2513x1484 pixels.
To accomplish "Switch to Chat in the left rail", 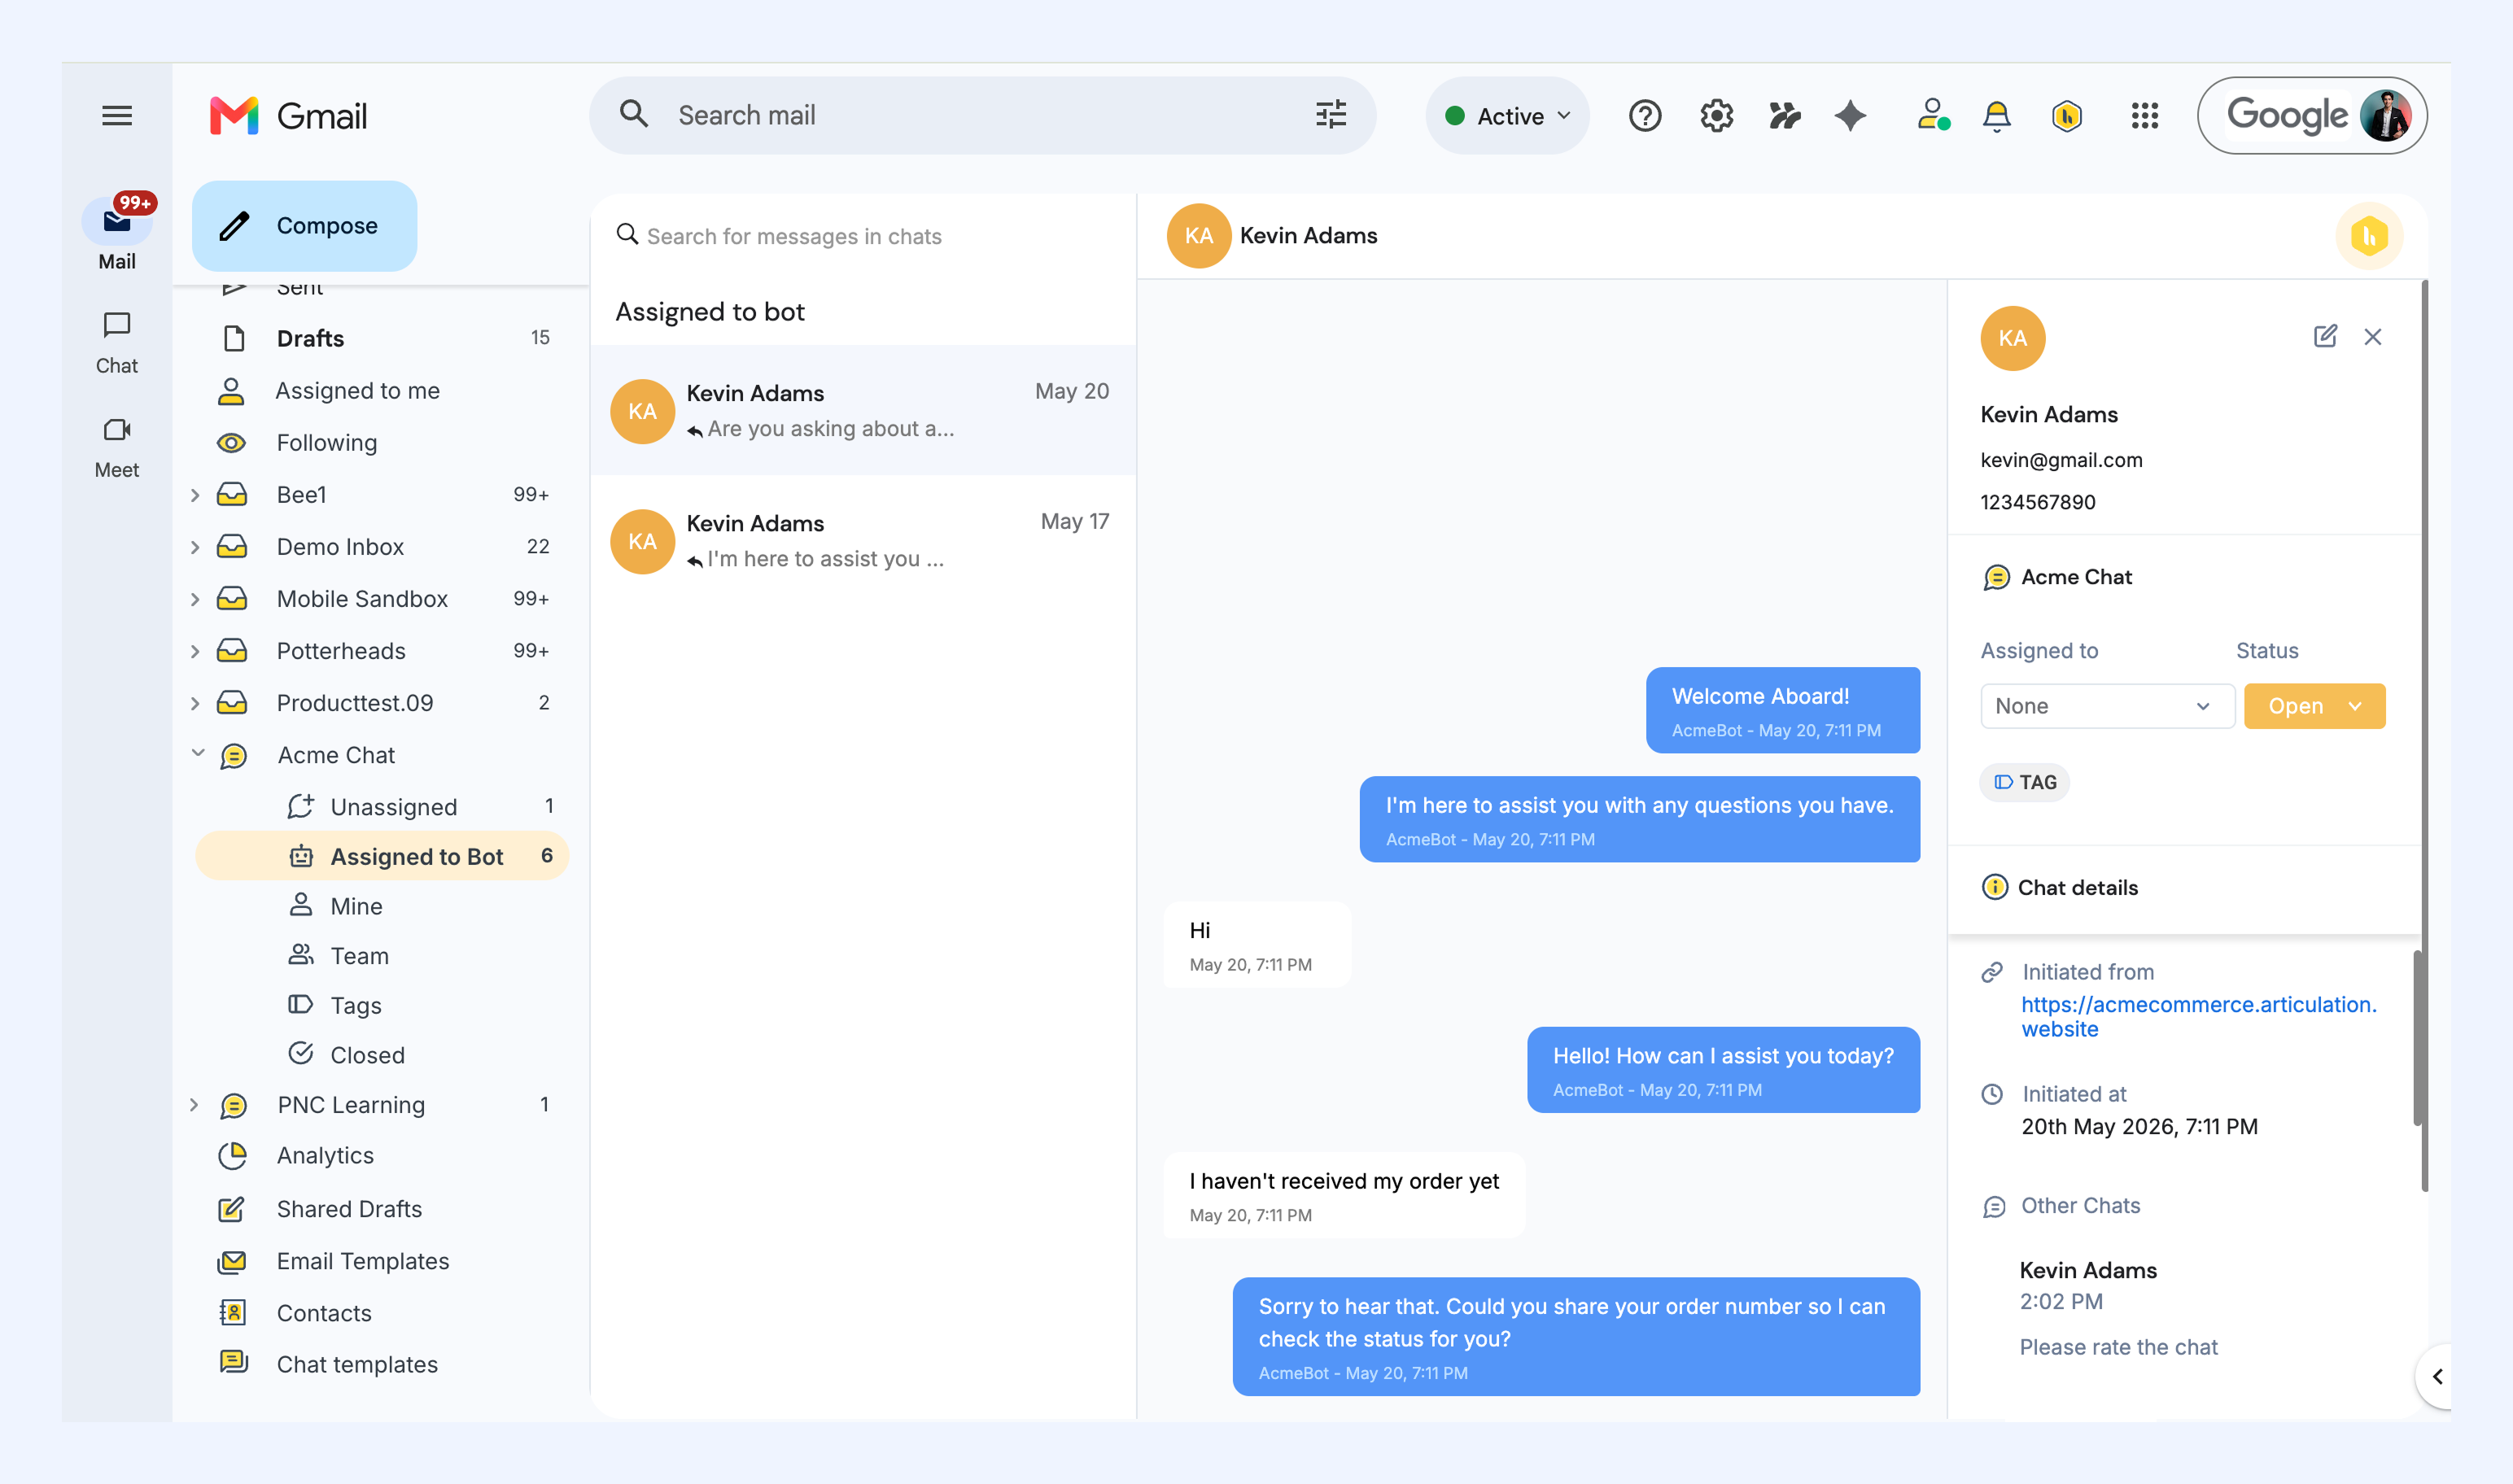I will point(117,342).
